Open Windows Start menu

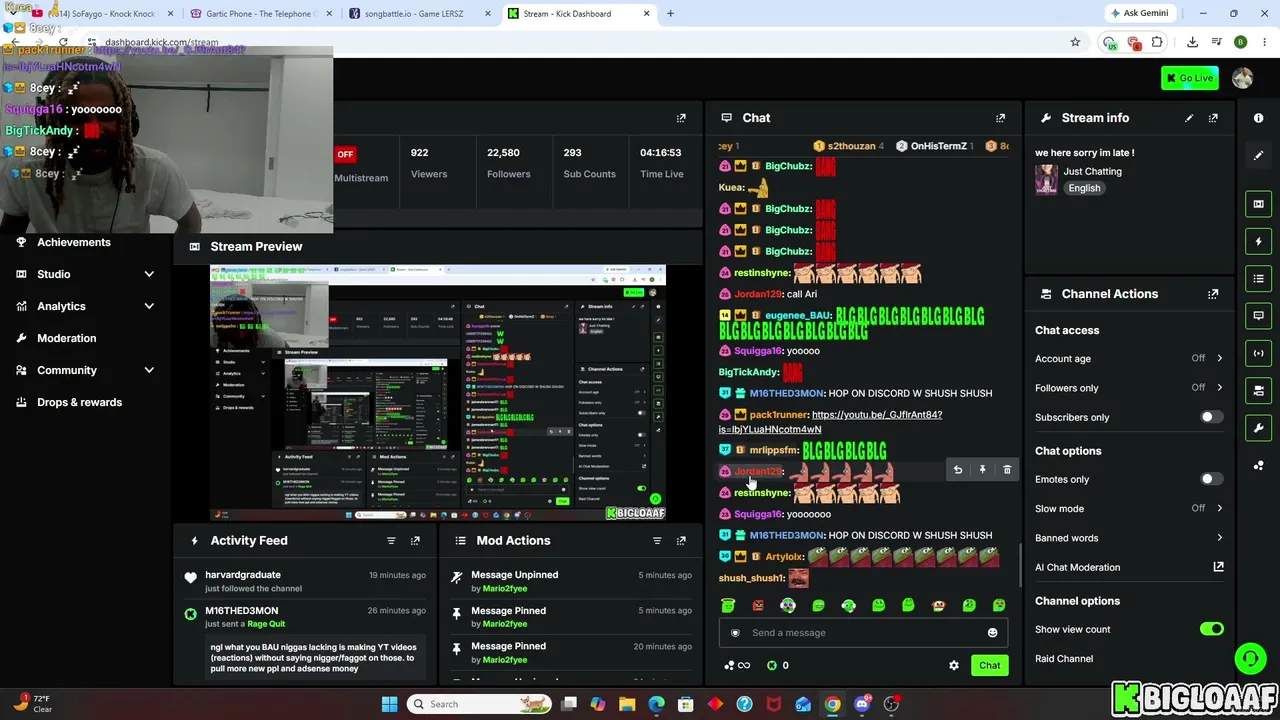[x=389, y=704]
